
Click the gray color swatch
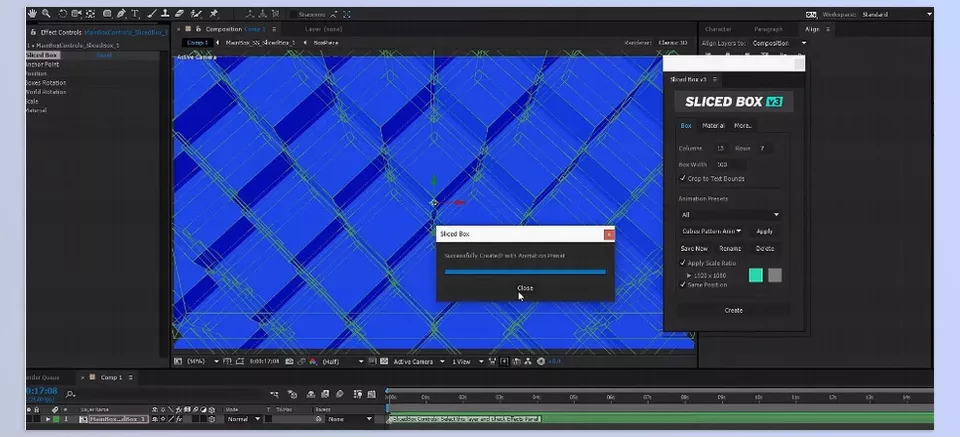(774, 275)
